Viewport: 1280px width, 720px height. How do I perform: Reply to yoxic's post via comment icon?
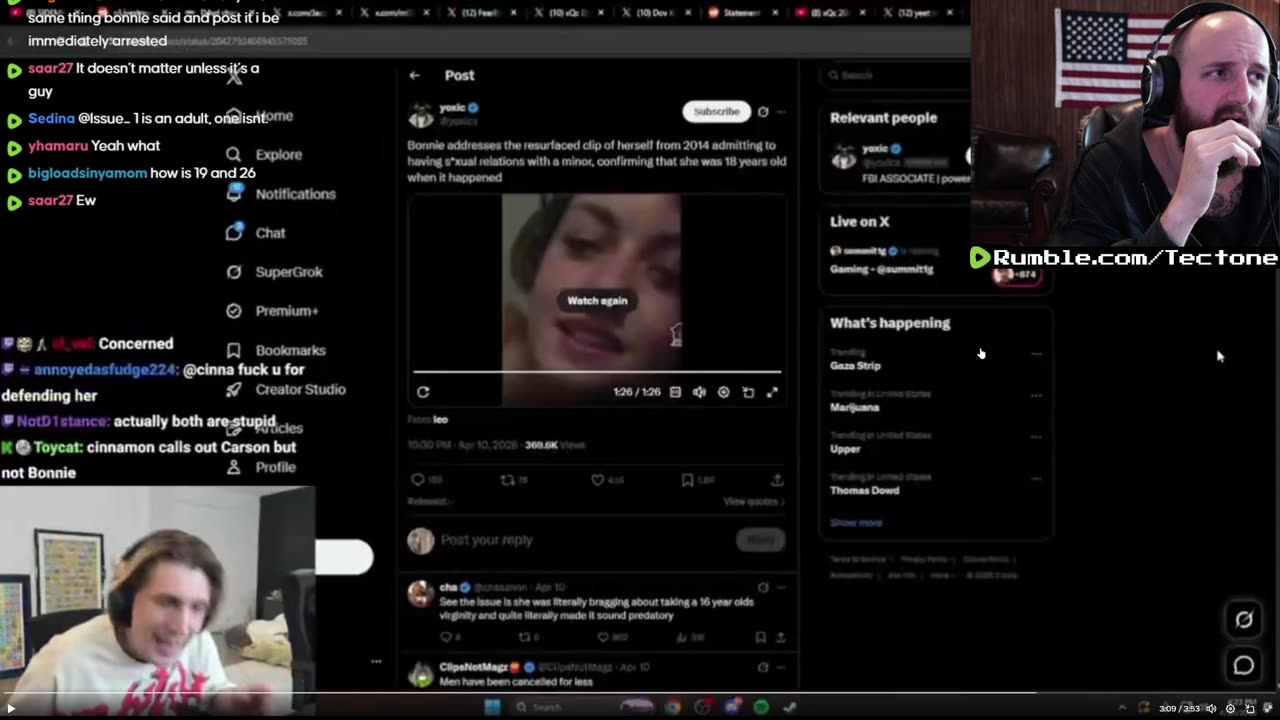click(418, 480)
